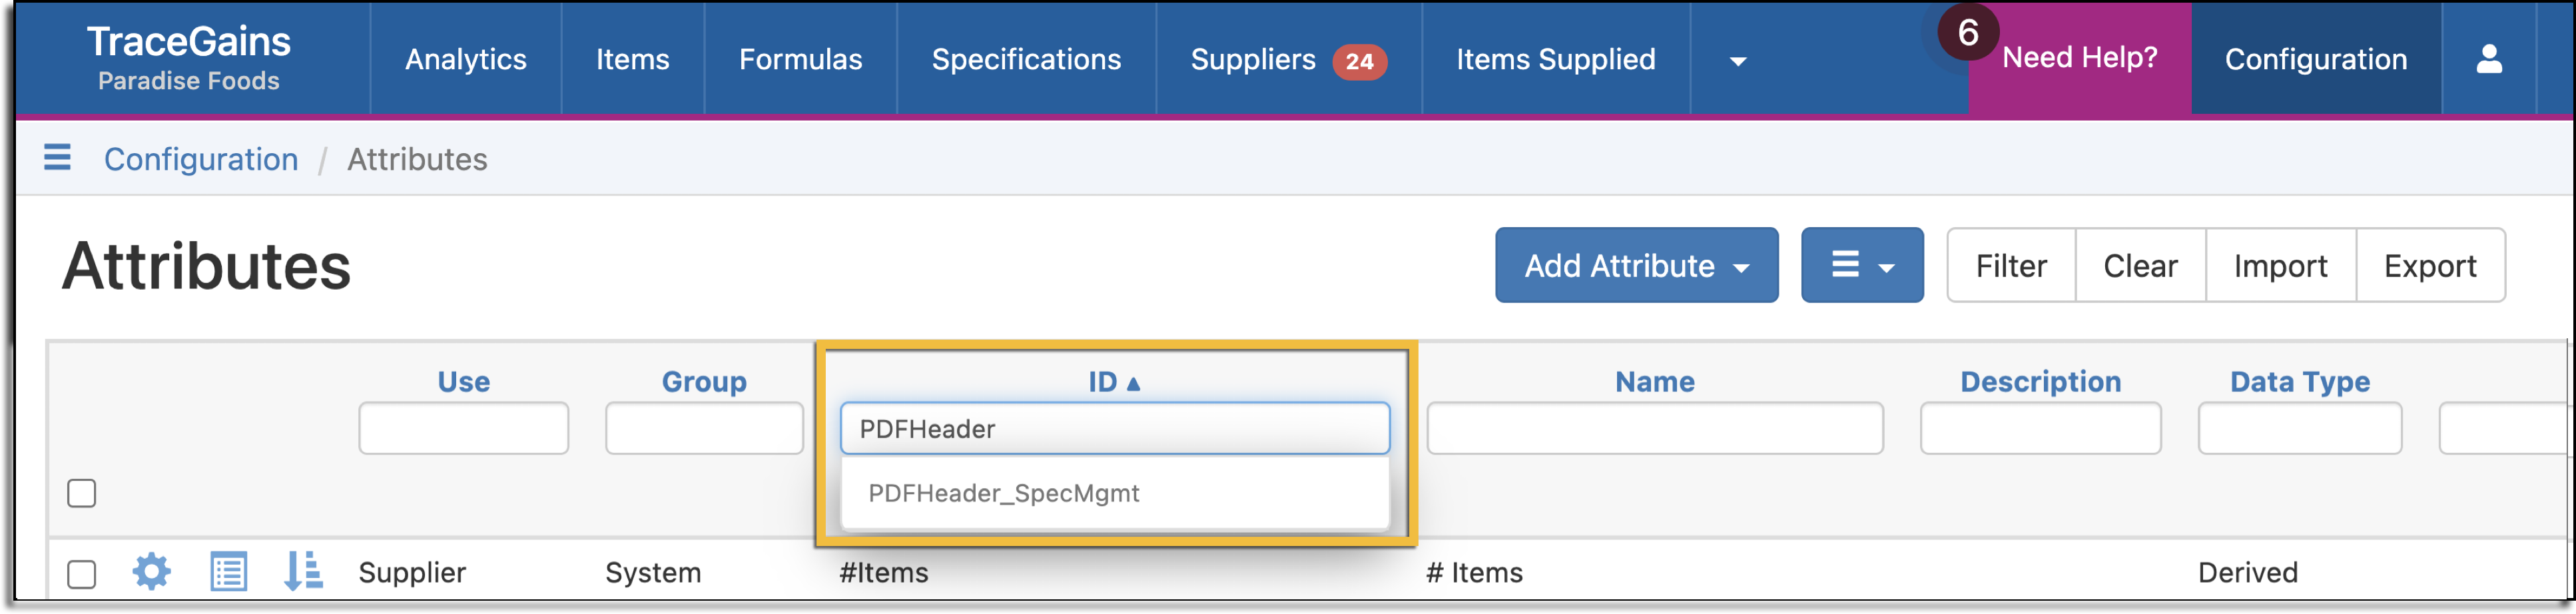Expand the more navigation caret after Items Supplied

1738,61
